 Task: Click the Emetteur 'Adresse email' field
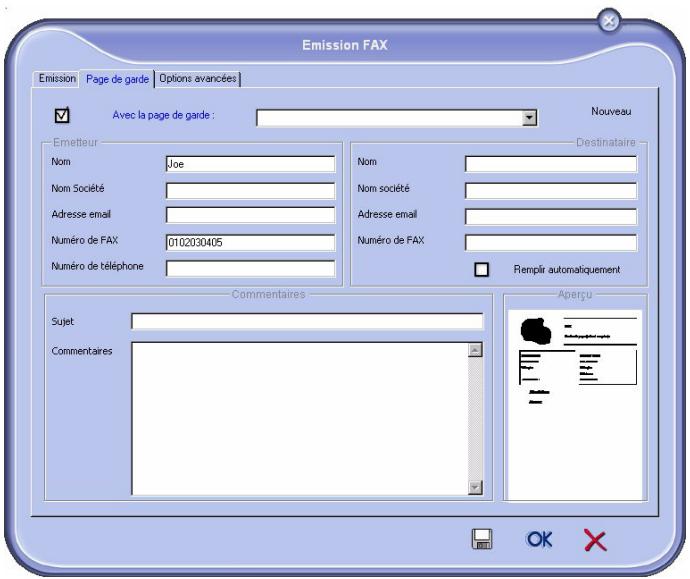250,215
